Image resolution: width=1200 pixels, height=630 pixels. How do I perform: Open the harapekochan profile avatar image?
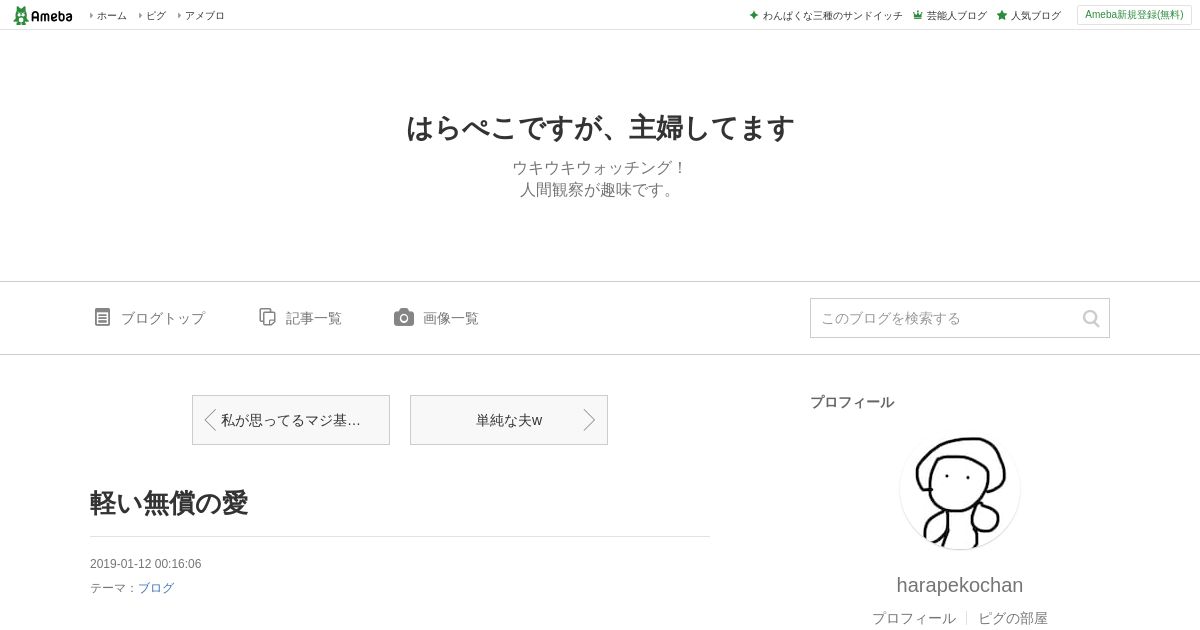[960, 489]
